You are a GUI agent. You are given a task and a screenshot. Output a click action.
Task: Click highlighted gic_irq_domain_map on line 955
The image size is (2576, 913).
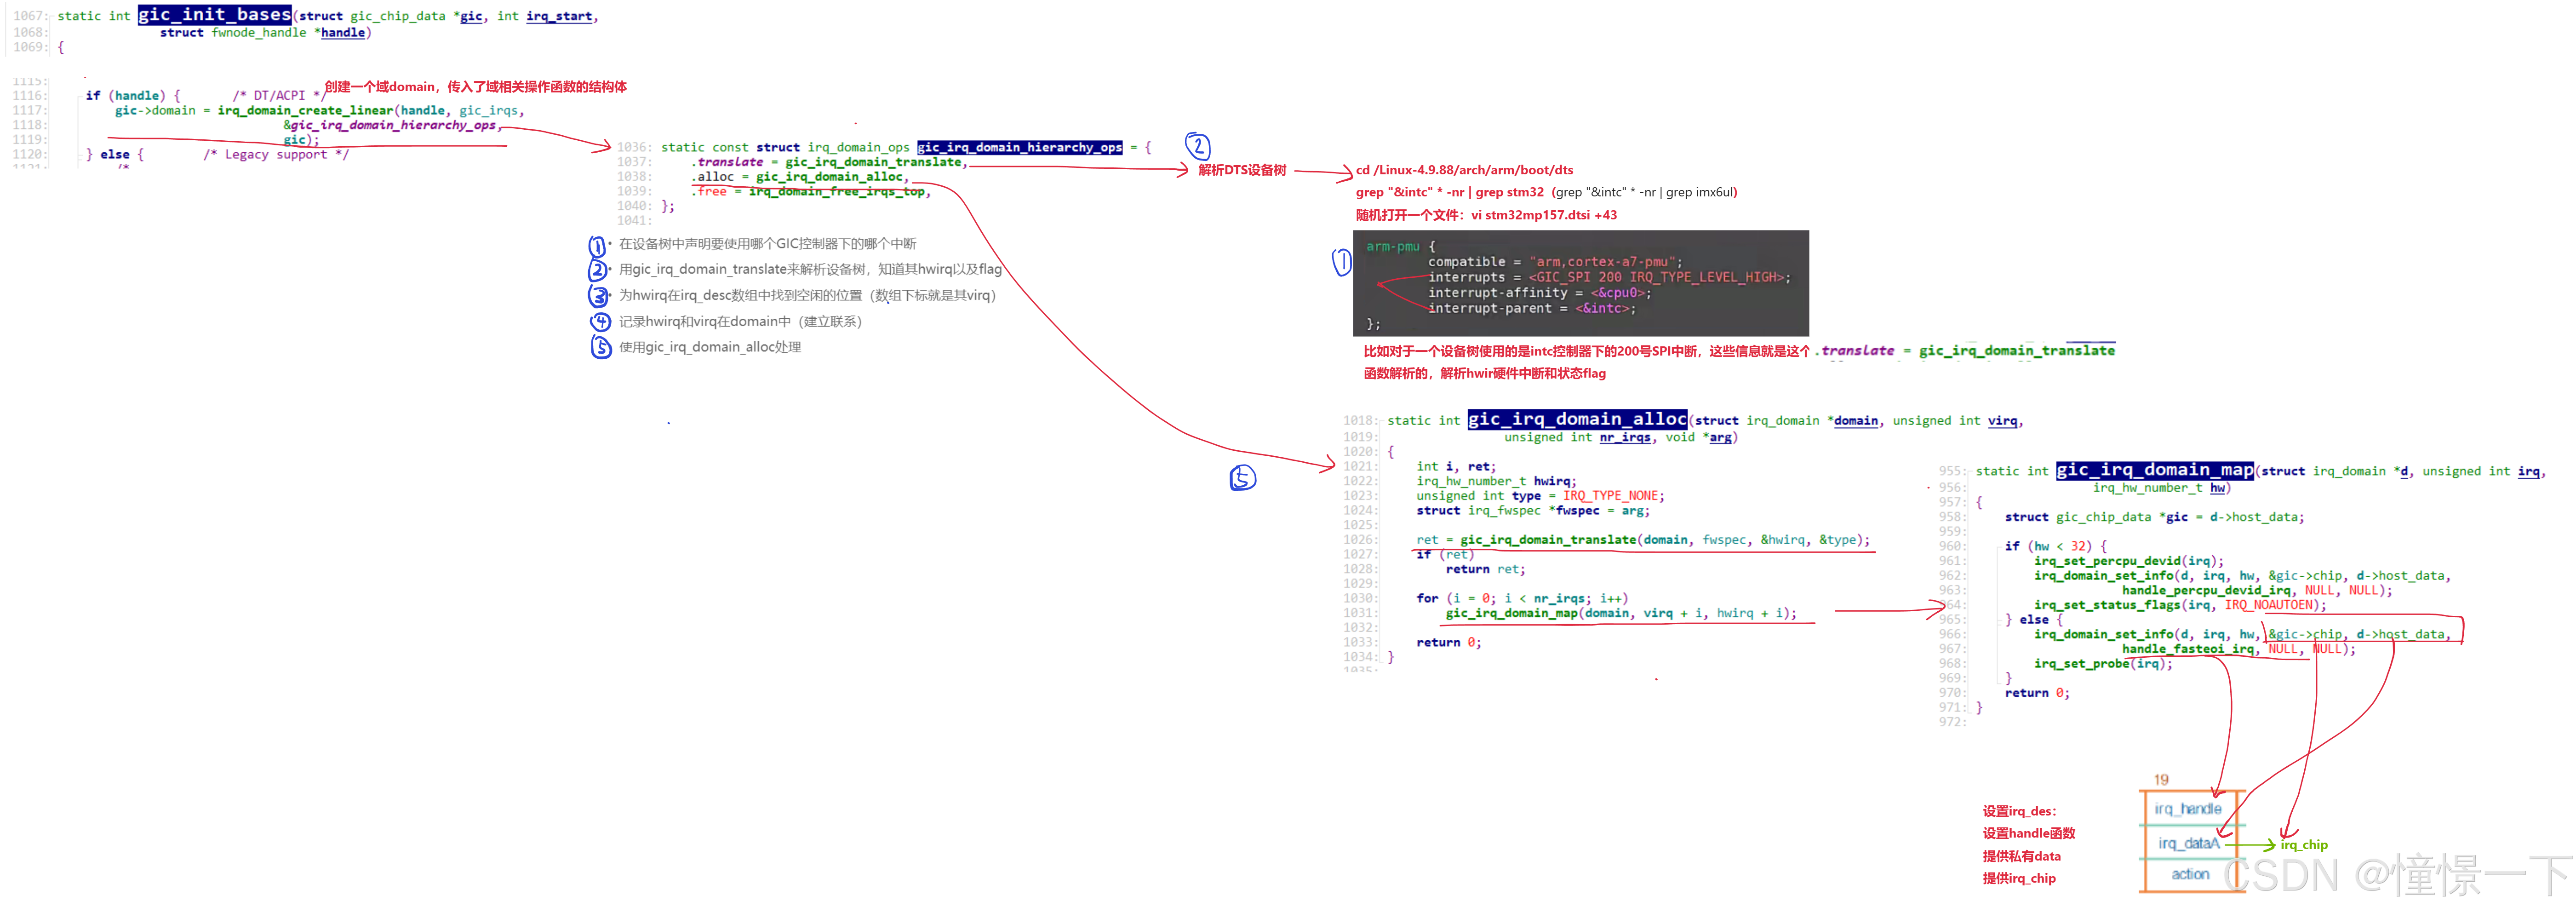(x=2154, y=471)
